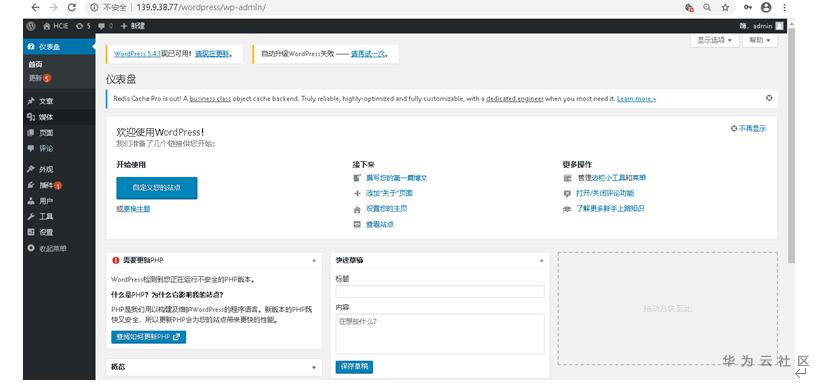This screenshot has height=383, width=820.
Task: Click the address bar URL 139.9.38.77
Action: click(201, 7)
